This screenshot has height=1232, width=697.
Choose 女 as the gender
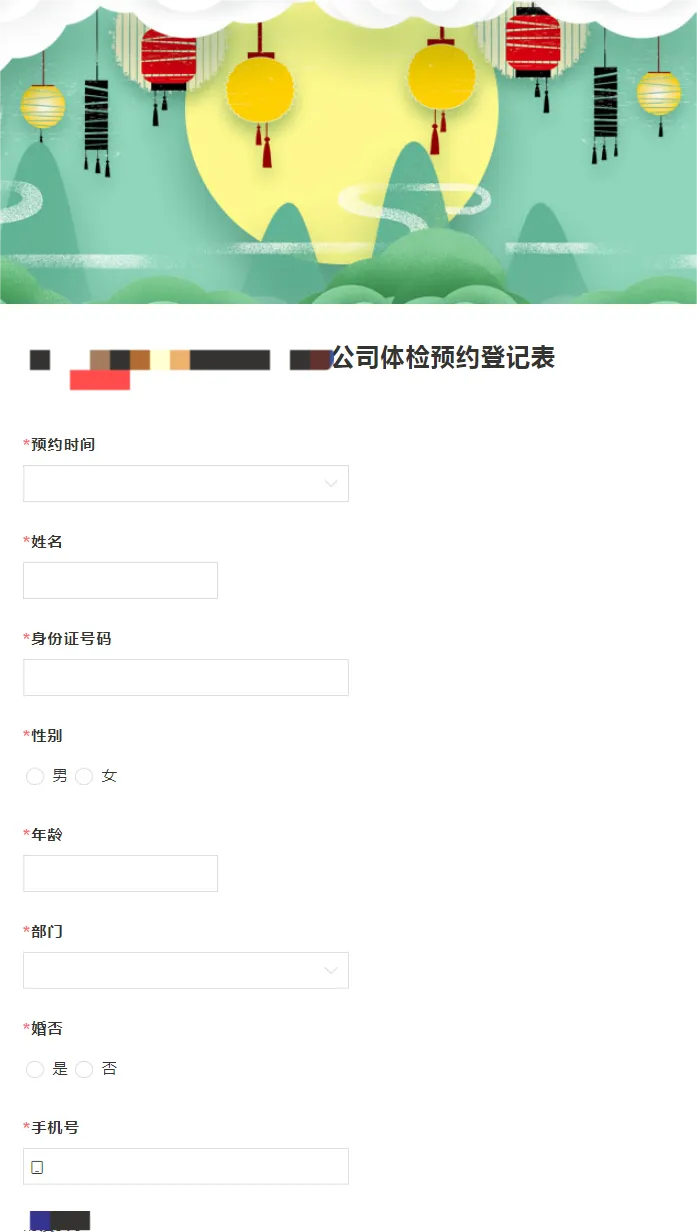[x=85, y=777]
